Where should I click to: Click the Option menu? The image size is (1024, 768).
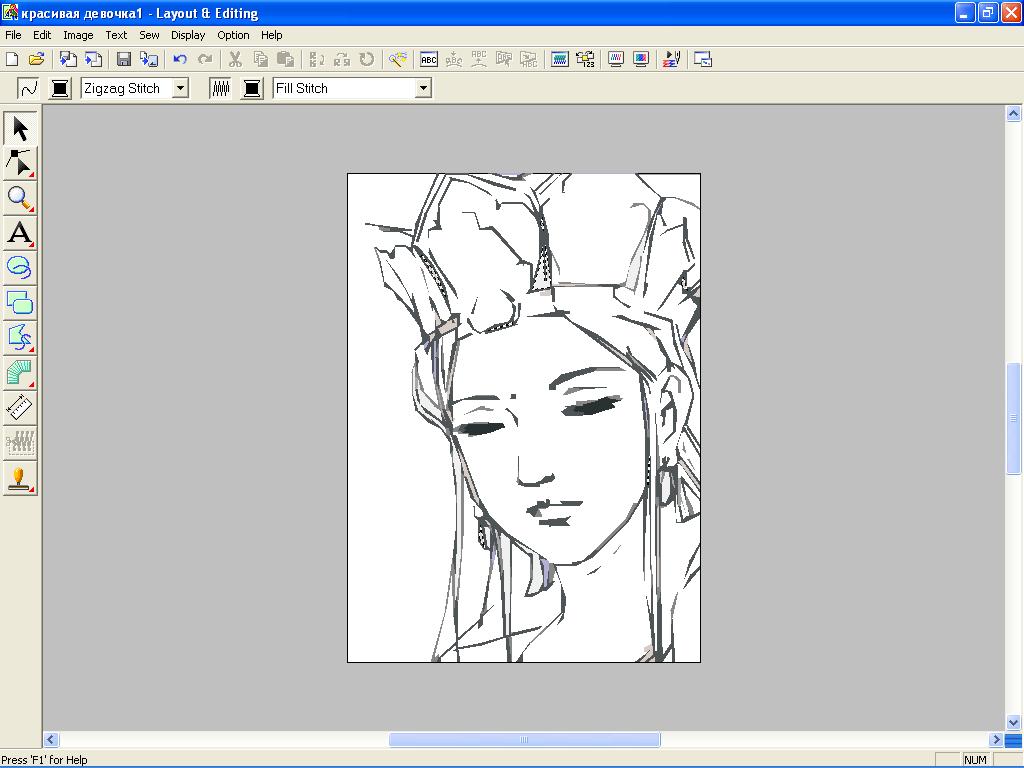[x=233, y=35]
